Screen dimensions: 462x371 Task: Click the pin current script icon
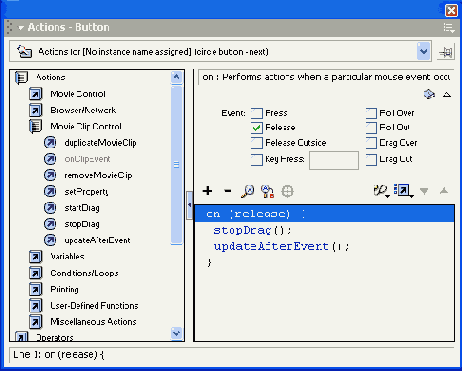pyautogui.click(x=446, y=52)
